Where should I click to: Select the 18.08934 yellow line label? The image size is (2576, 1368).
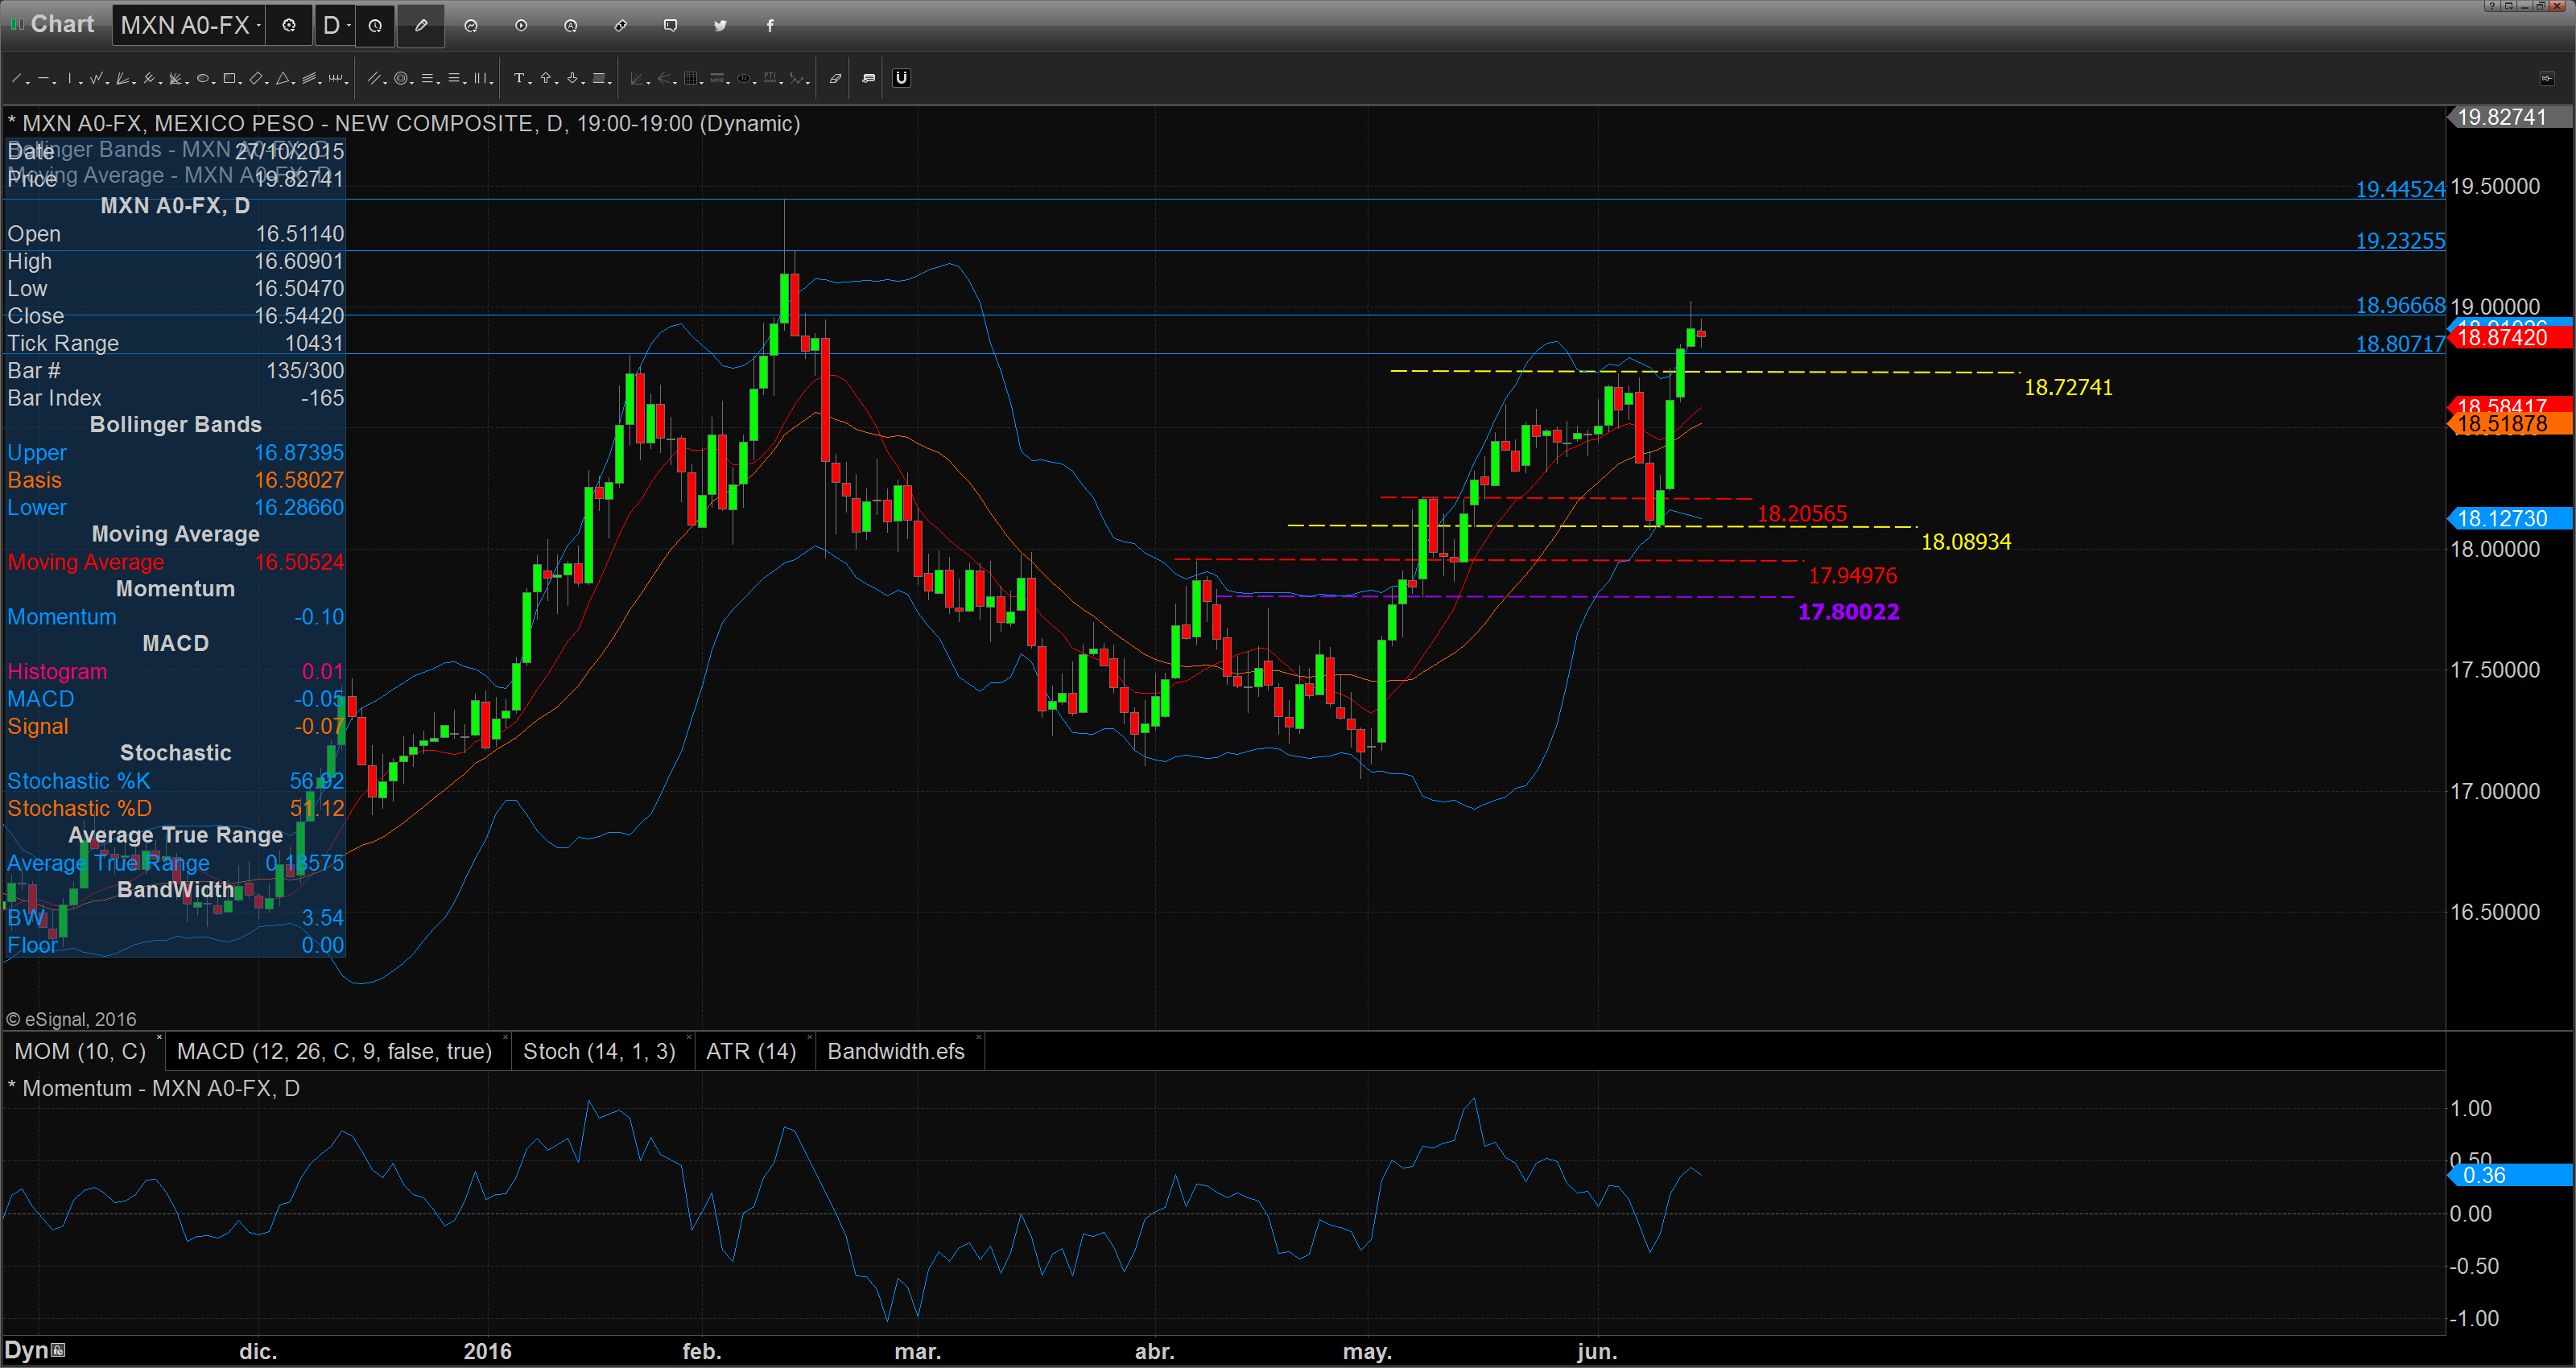1966,542
